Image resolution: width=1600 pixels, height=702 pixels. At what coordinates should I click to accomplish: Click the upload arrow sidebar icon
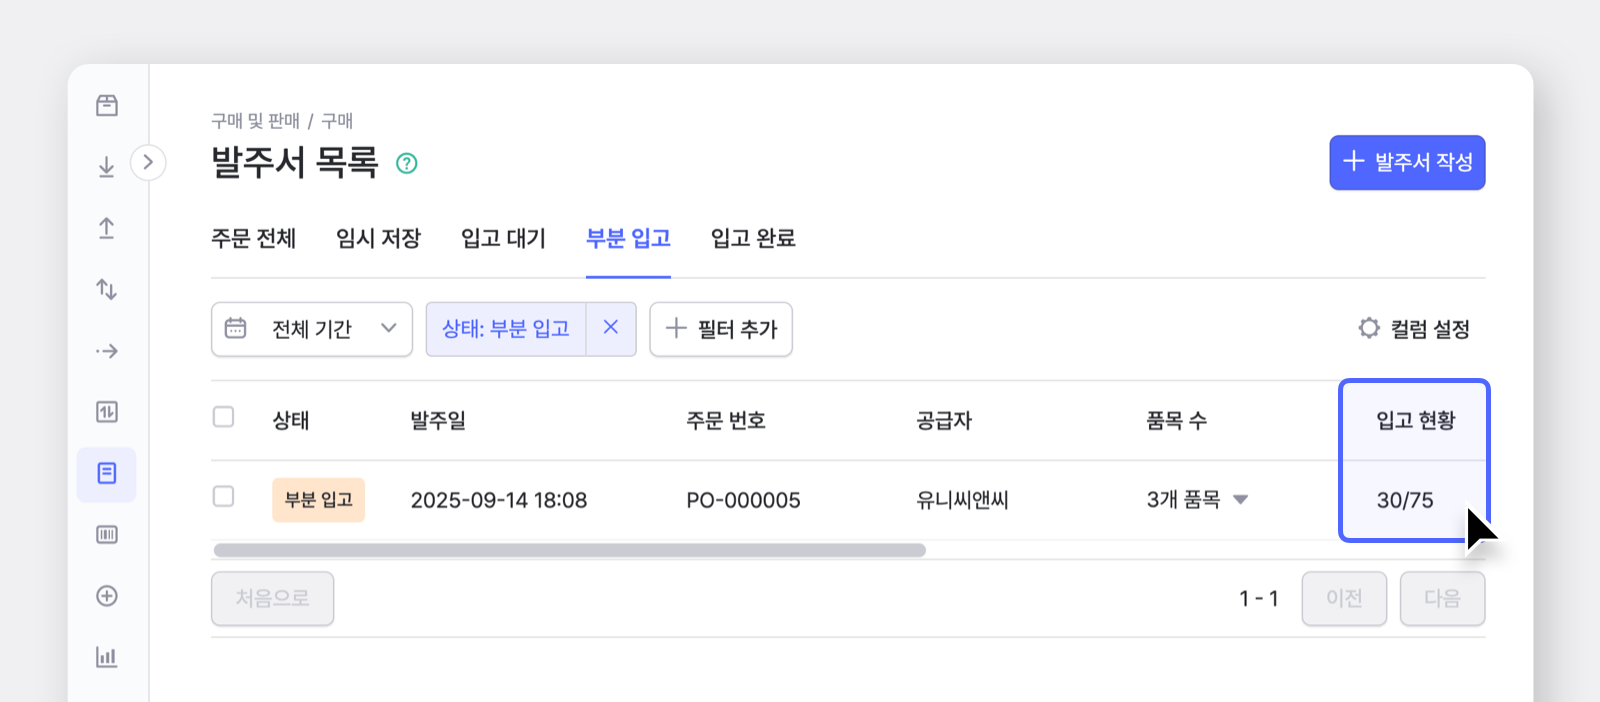coord(107,228)
